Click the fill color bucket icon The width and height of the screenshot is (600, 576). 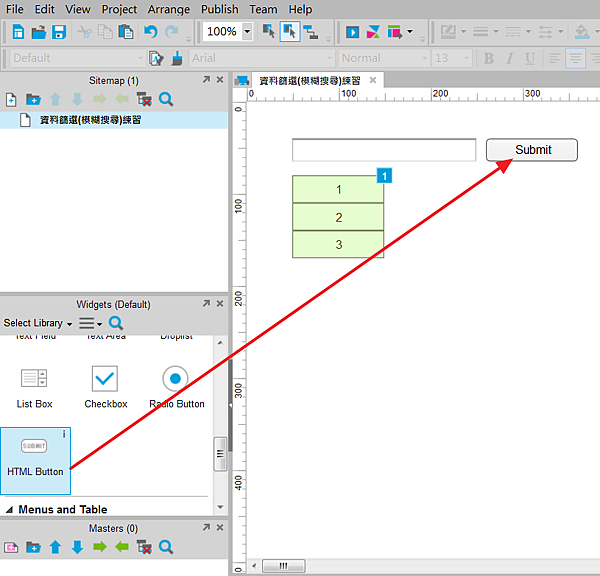(582, 32)
